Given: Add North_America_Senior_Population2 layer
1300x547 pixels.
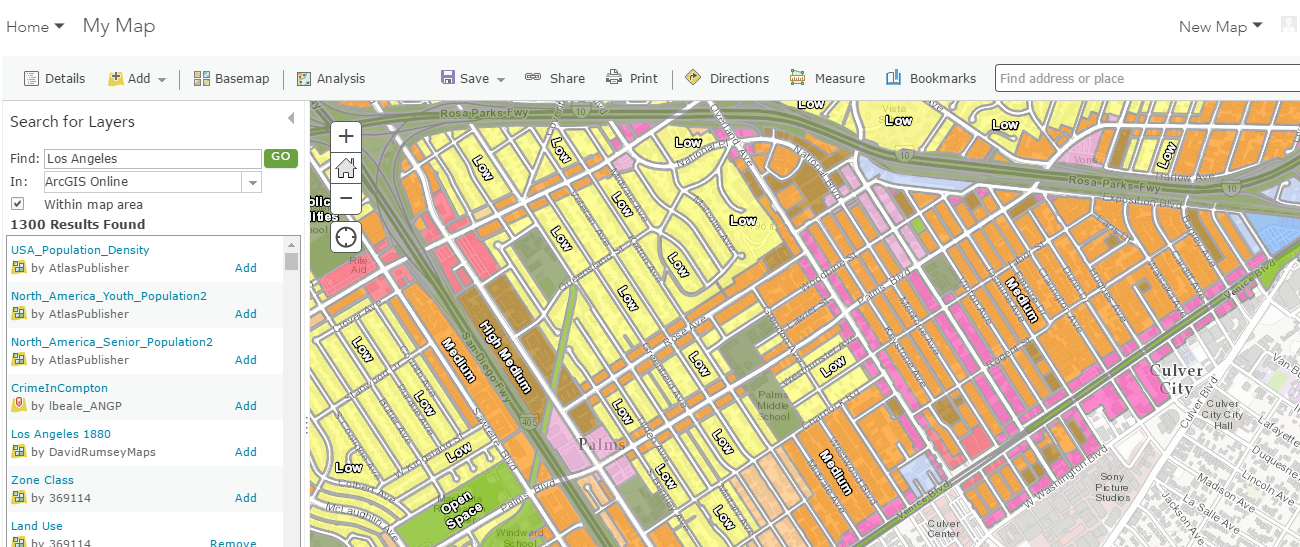Looking at the screenshot, I should [x=246, y=360].
